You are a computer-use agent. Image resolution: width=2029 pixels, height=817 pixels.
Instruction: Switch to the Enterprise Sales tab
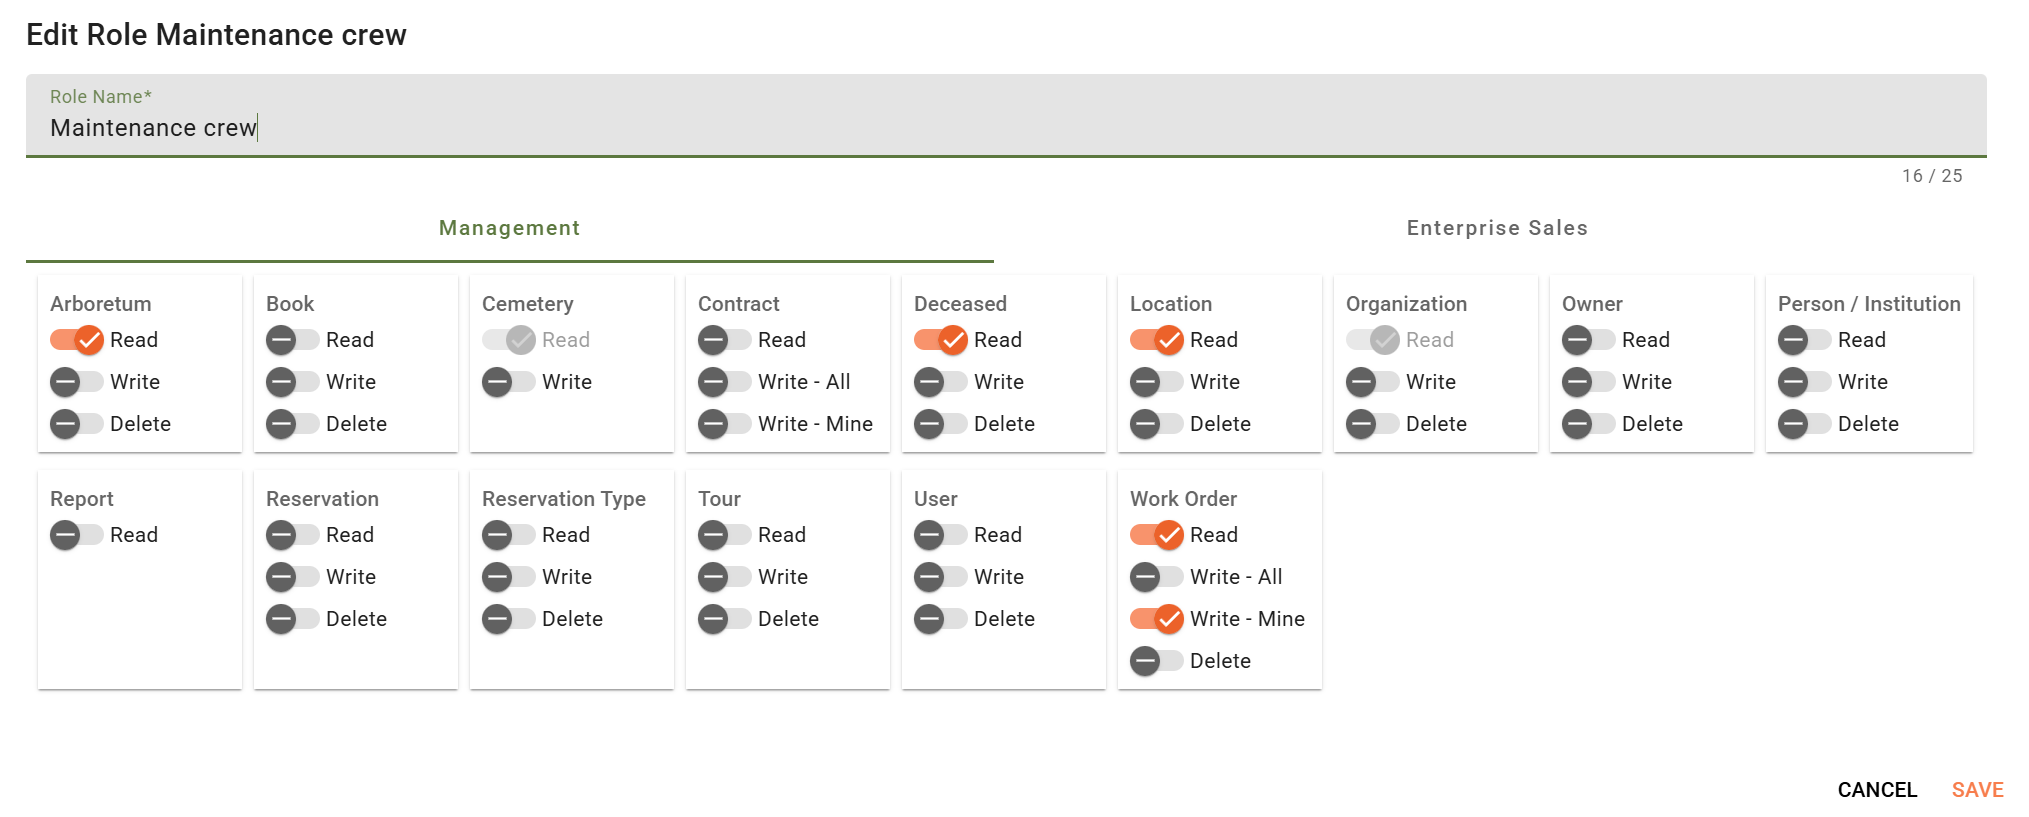click(x=1497, y=228)
